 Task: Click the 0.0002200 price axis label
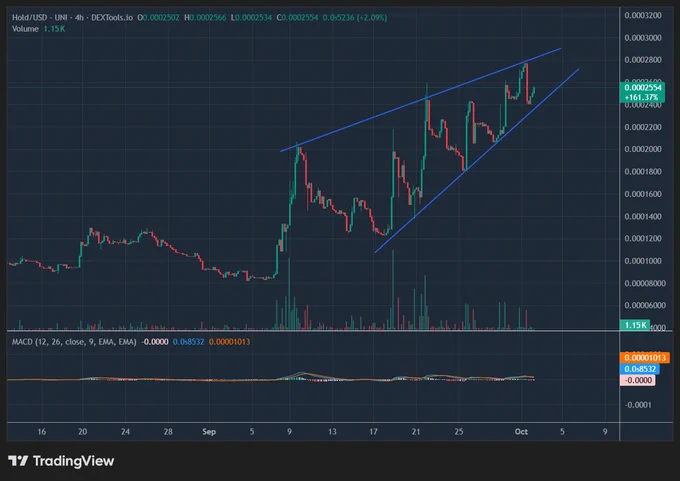(x=643, y=127)
